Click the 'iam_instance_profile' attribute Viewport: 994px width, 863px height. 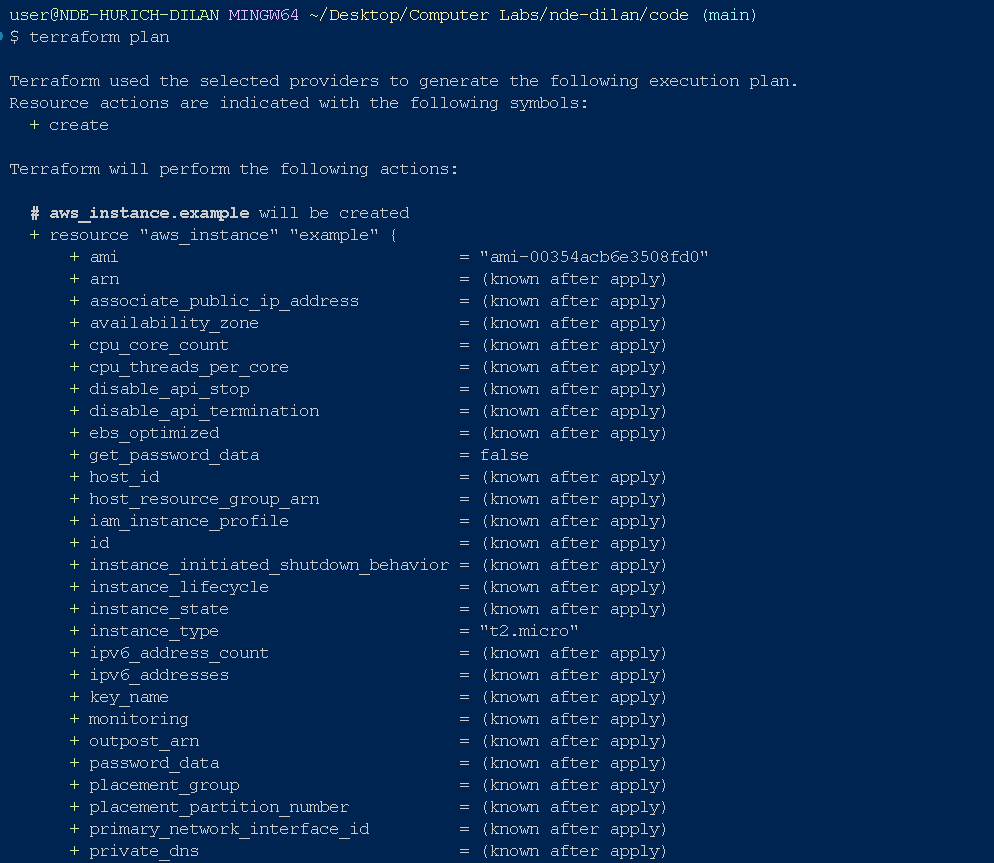click(189, 521)
